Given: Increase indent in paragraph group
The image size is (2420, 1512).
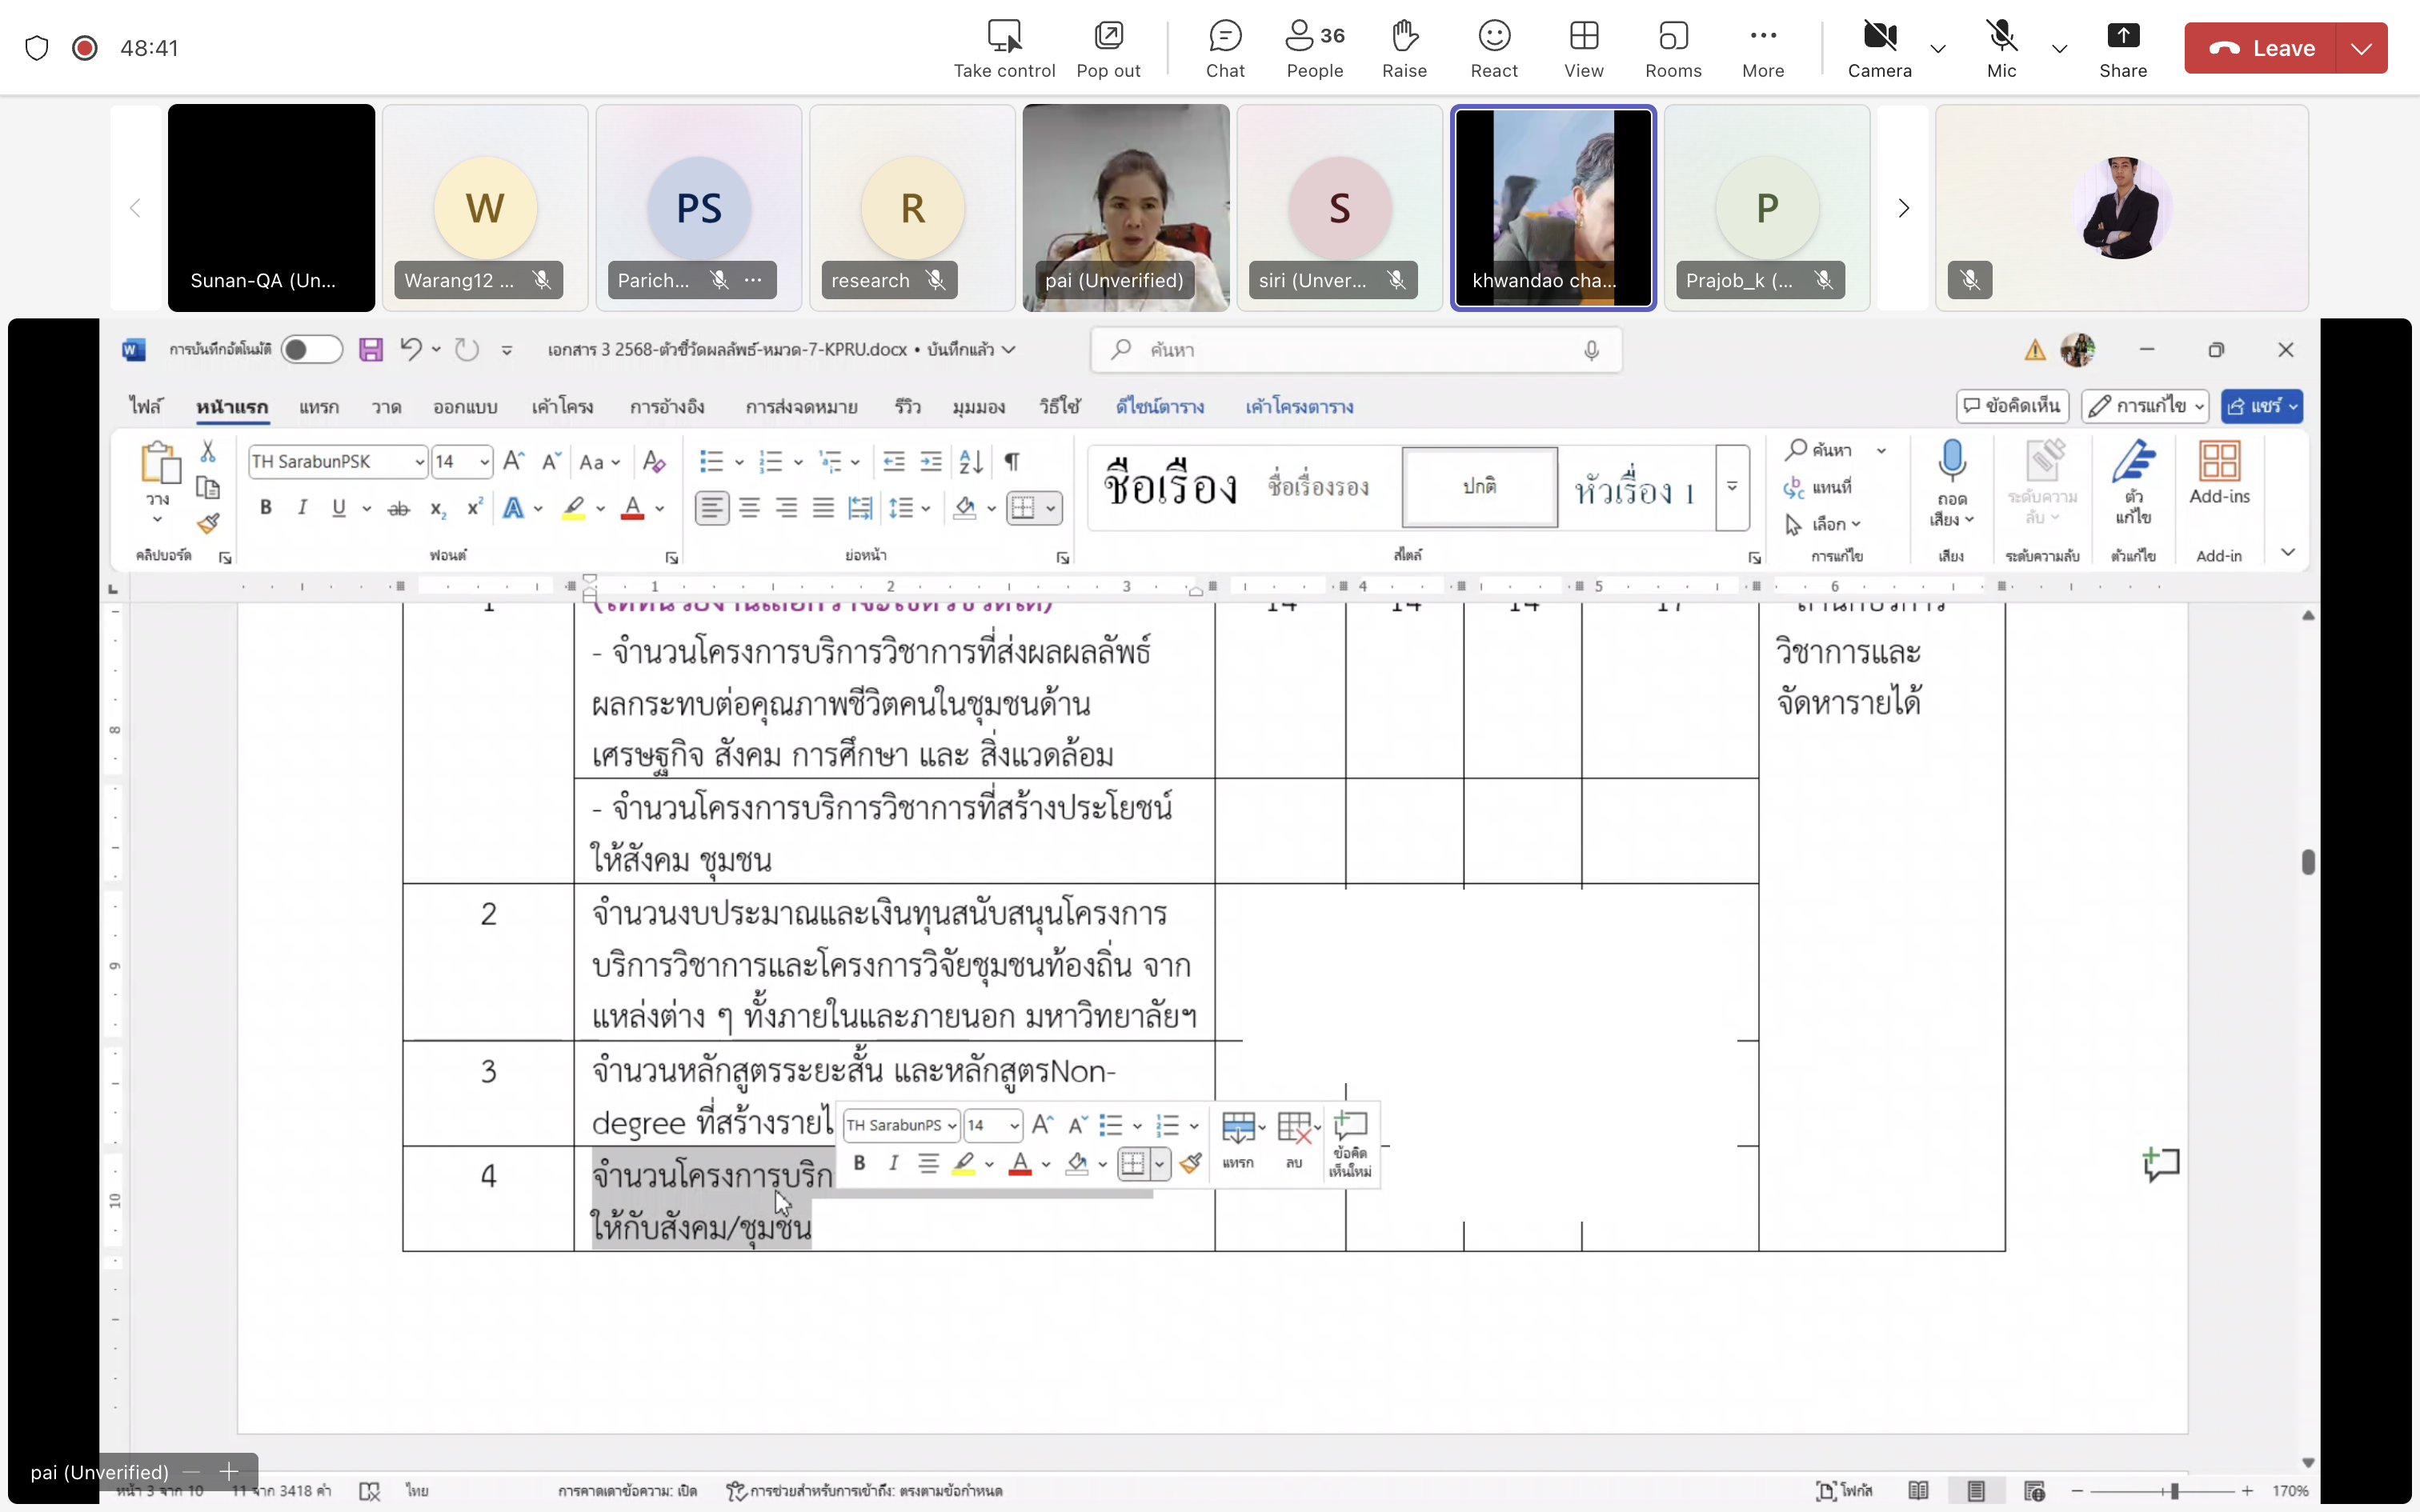Looking at the screenshot, I should point(931,461).
